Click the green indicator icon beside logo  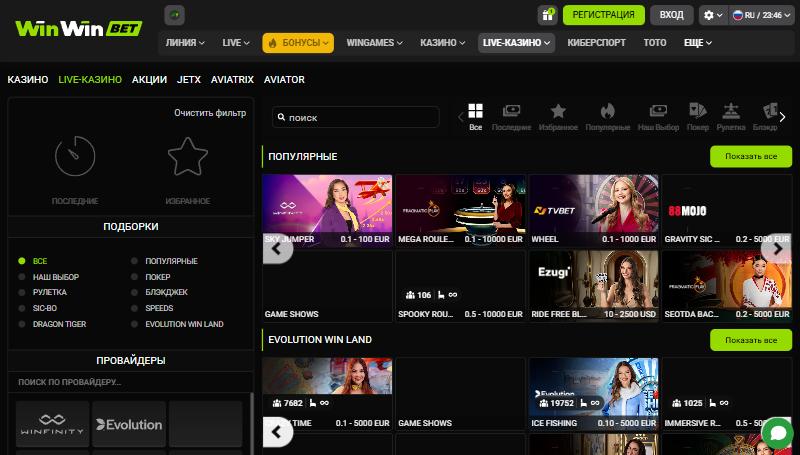pyautogui.click(x=174, y=15)
